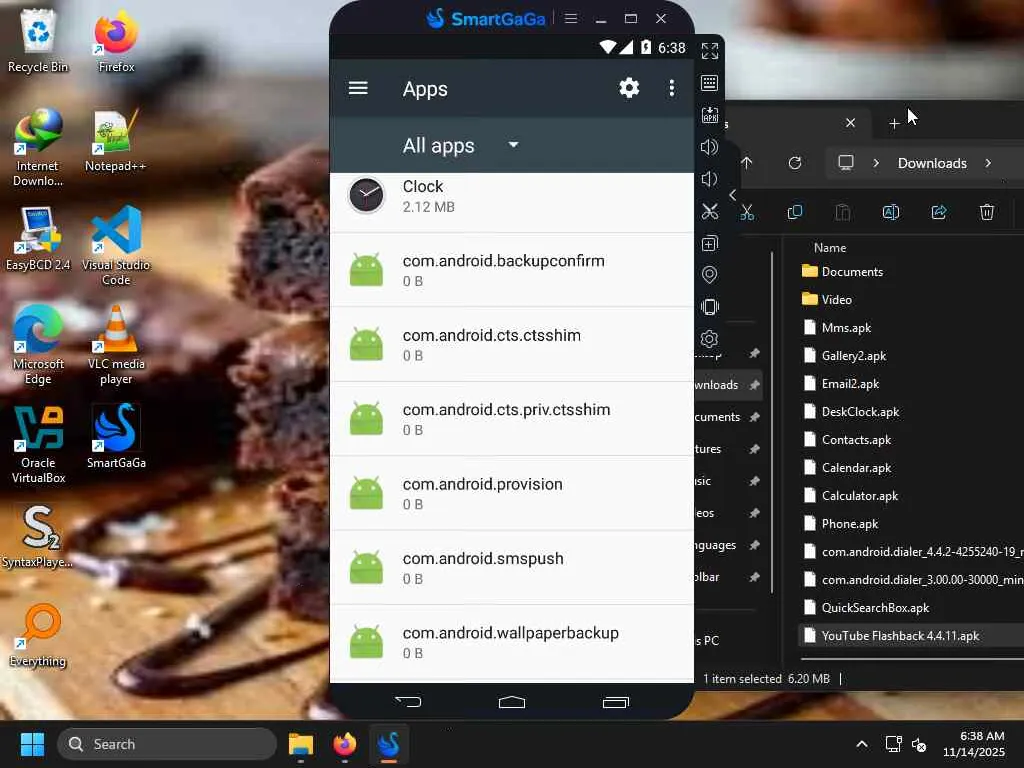Click the Name column header in Explorer
Image resolution: width=1024 pixels, height=768 pixels.
tap(830, 247)
